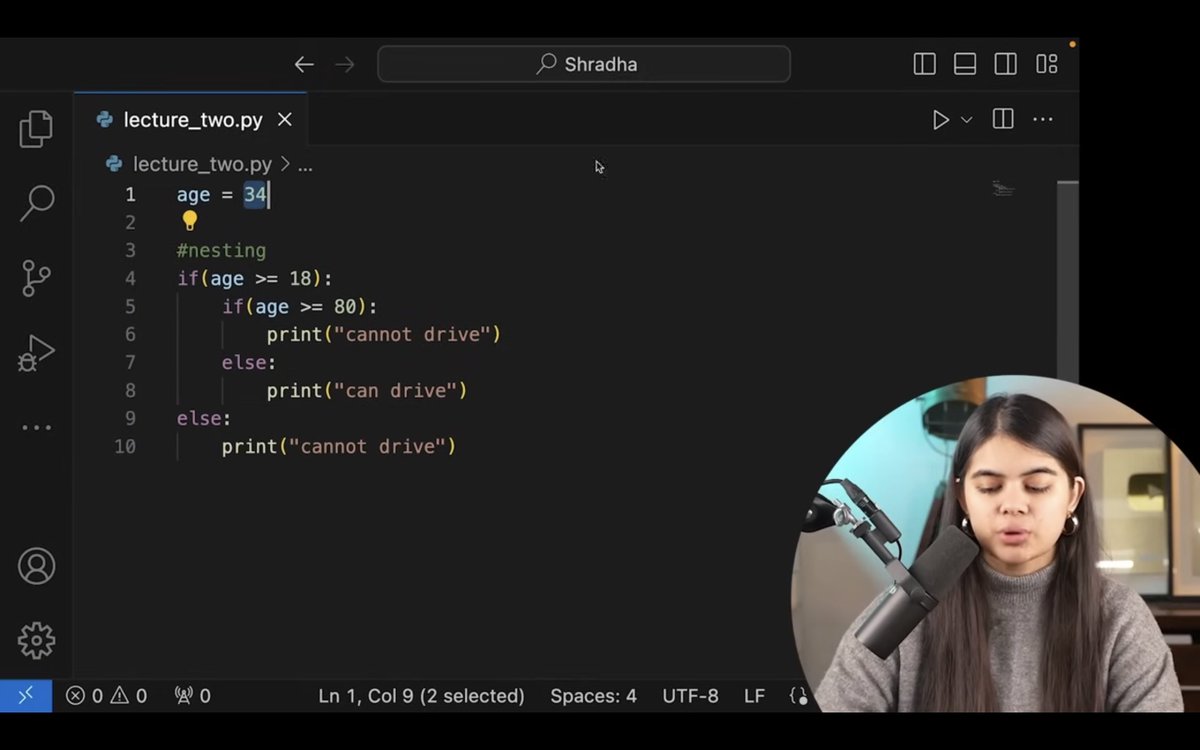This screenshot has height=750, width=1200.
Task: Click line number 10 in gutter
Action: click(x=125, y=446)
